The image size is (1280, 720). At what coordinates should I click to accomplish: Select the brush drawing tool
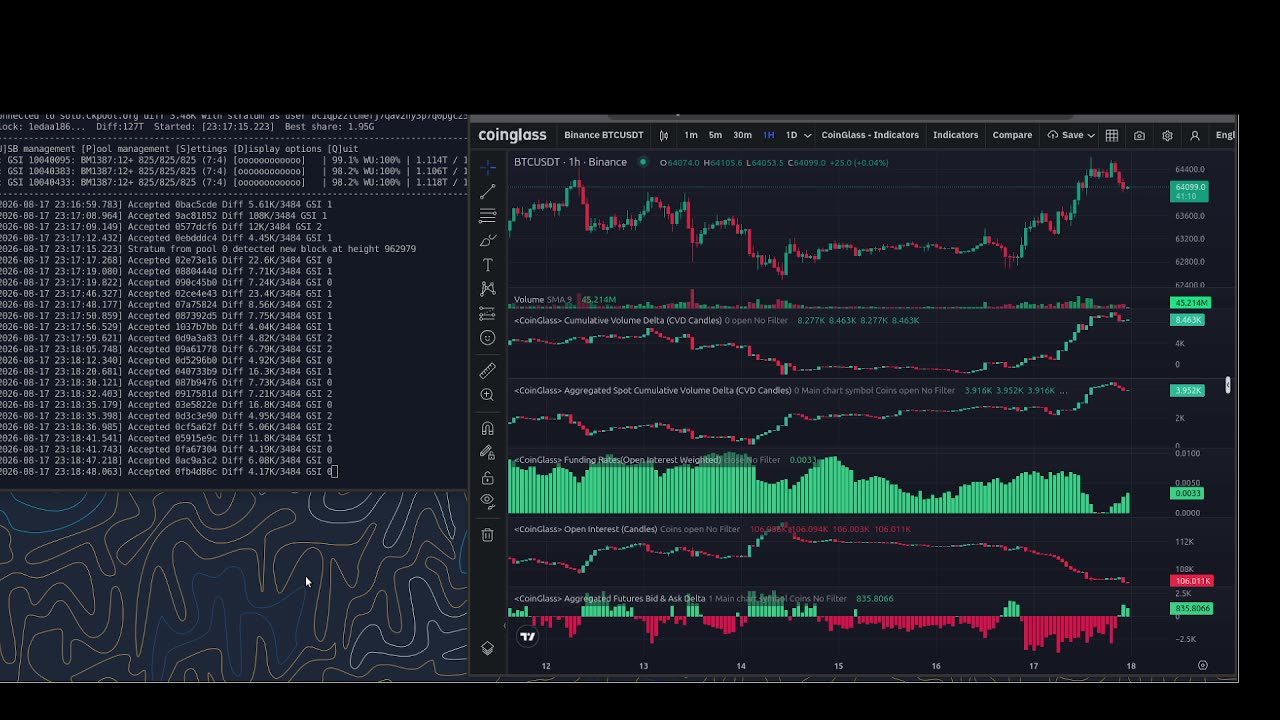[488, 241]
